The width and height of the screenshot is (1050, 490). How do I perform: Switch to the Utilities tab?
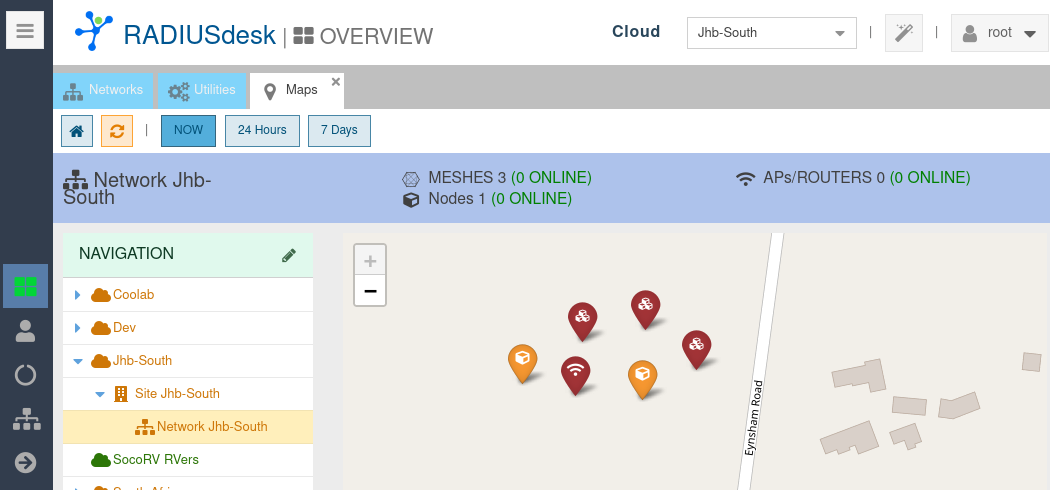tap(202, 90)
